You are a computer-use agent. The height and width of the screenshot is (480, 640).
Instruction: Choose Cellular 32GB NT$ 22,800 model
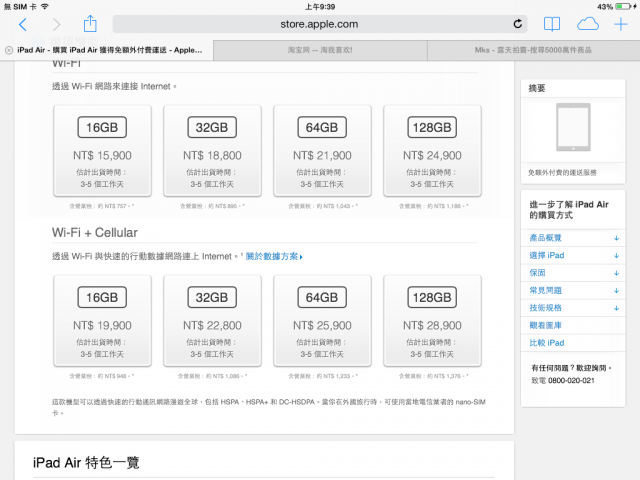tap(212, 320)
